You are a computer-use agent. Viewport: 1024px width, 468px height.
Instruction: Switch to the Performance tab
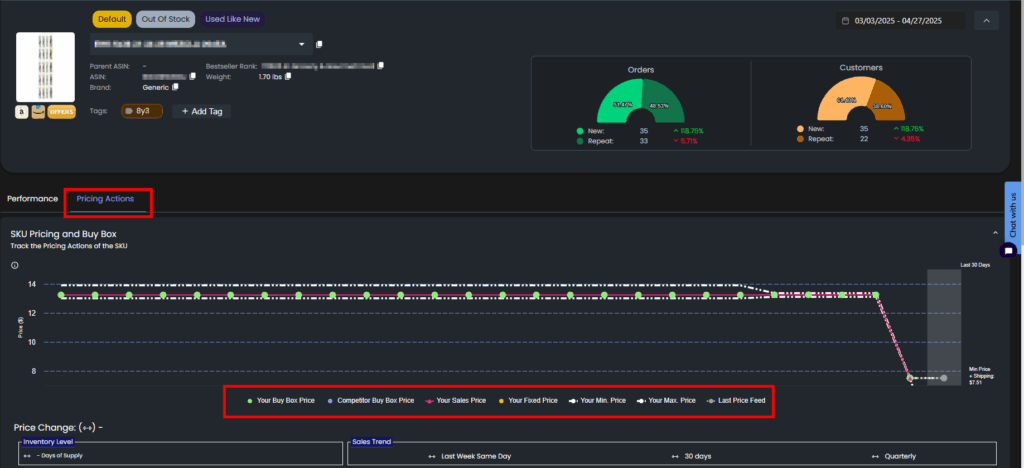tap(33, 198)
